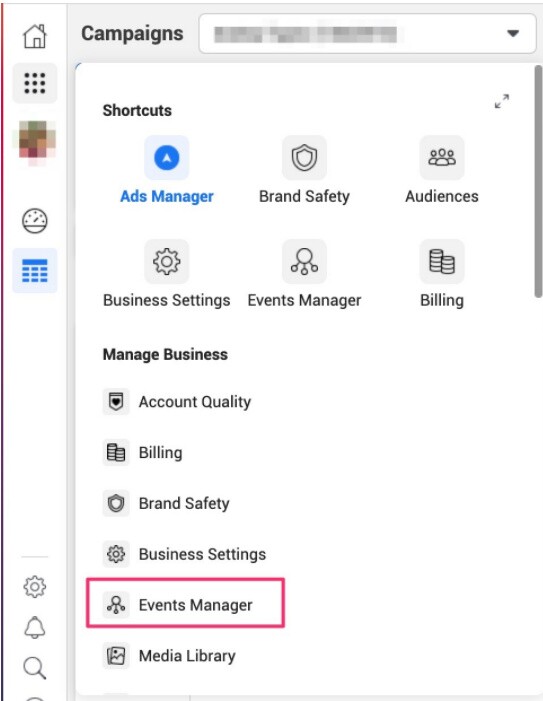Viewport: 543px width, 701px height.
Task: Open the Events Manager shortcut icon
Action: [x=304, y=262]
